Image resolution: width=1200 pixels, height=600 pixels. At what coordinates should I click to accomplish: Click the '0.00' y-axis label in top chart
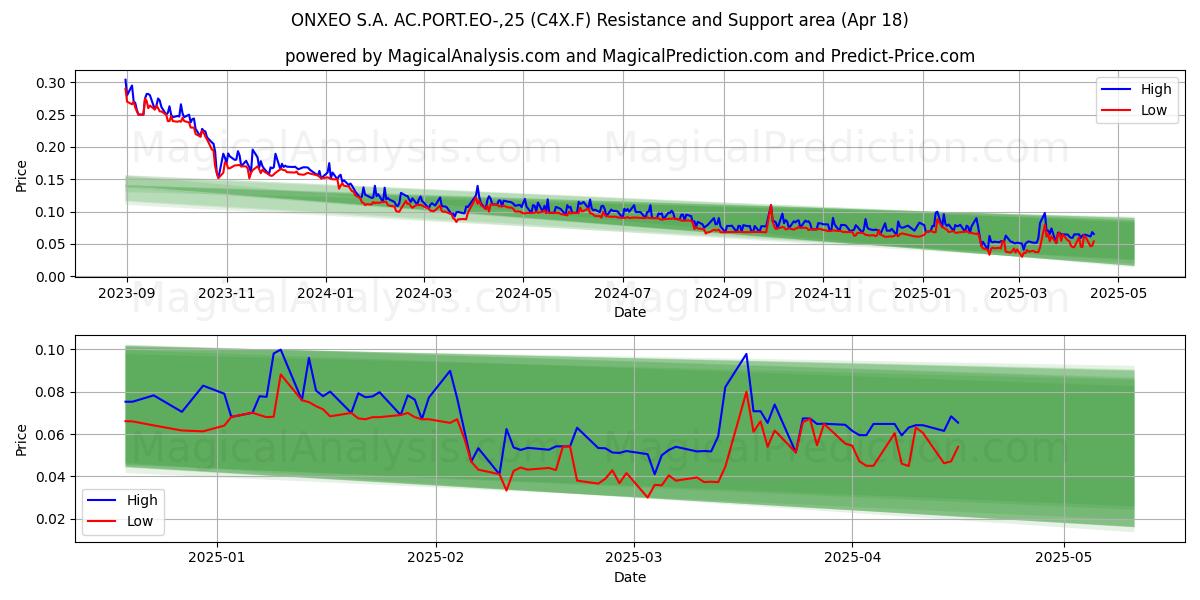click(x=50, y=277)
